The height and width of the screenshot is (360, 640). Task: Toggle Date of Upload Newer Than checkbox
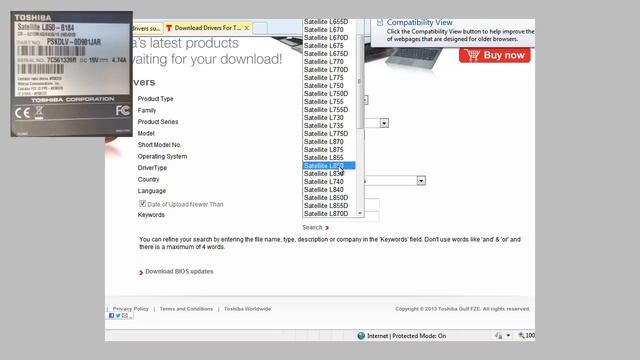pyautogui.click(x=142, y=203)
